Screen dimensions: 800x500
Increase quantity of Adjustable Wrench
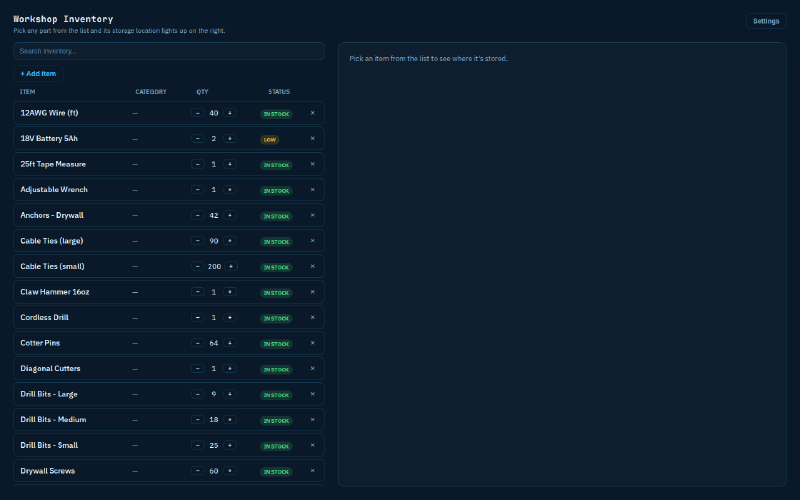[x=230, y=189]
